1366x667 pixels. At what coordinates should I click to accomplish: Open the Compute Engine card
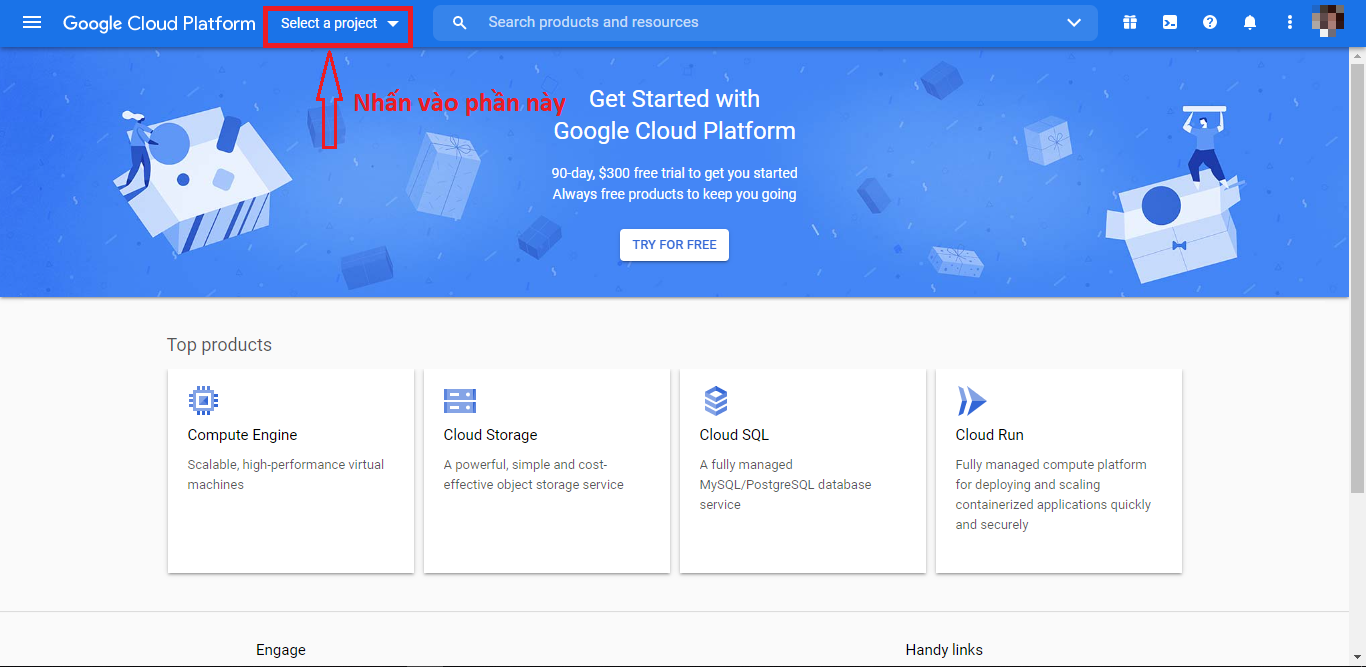291,471
